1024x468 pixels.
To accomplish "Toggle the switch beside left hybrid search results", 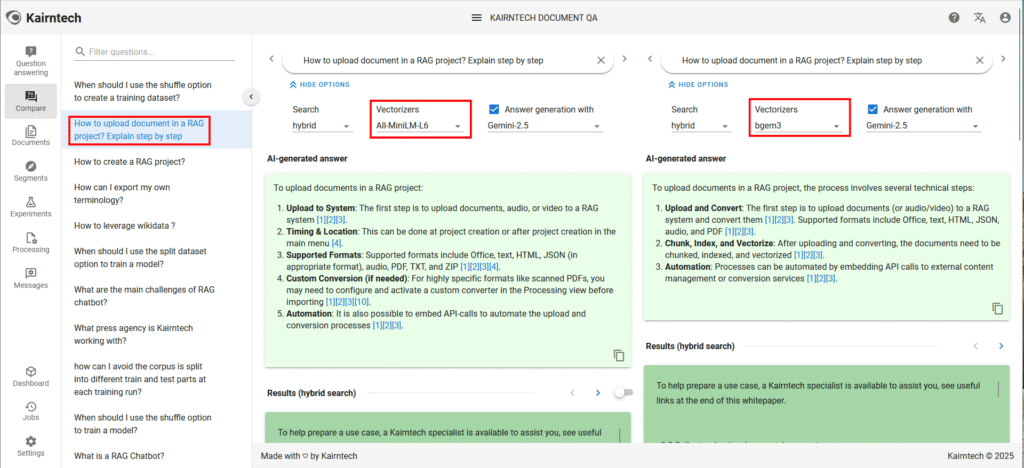I will [x=622, y=393].
